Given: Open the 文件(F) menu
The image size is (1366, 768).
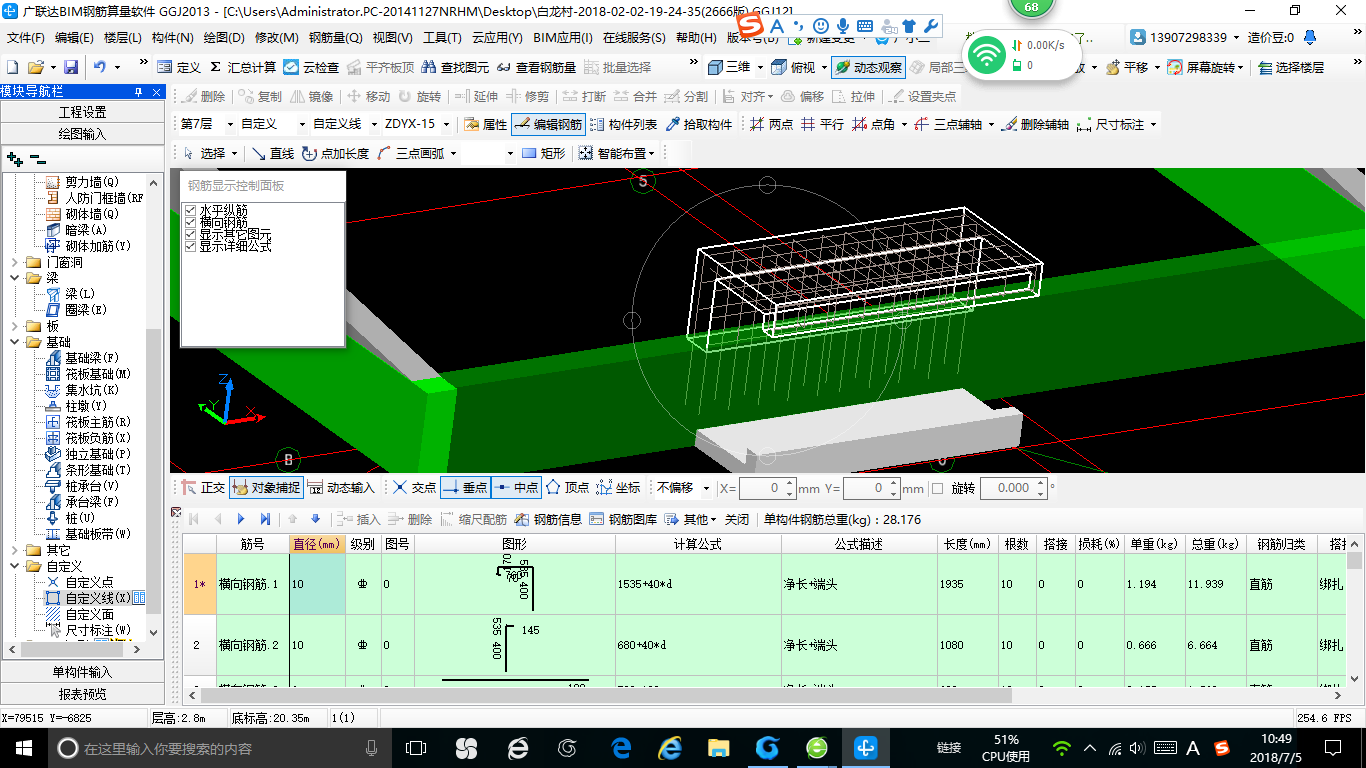Looking at the screenshot, I should [26, 38].
